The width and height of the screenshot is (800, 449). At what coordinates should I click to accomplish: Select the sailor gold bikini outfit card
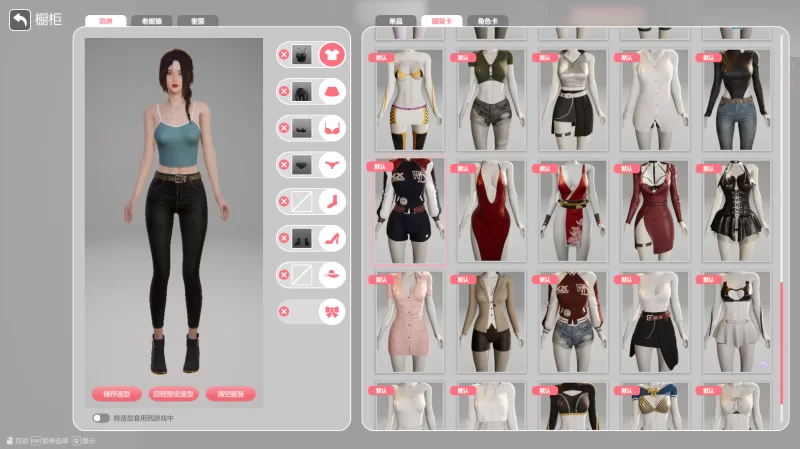(655, 406)
